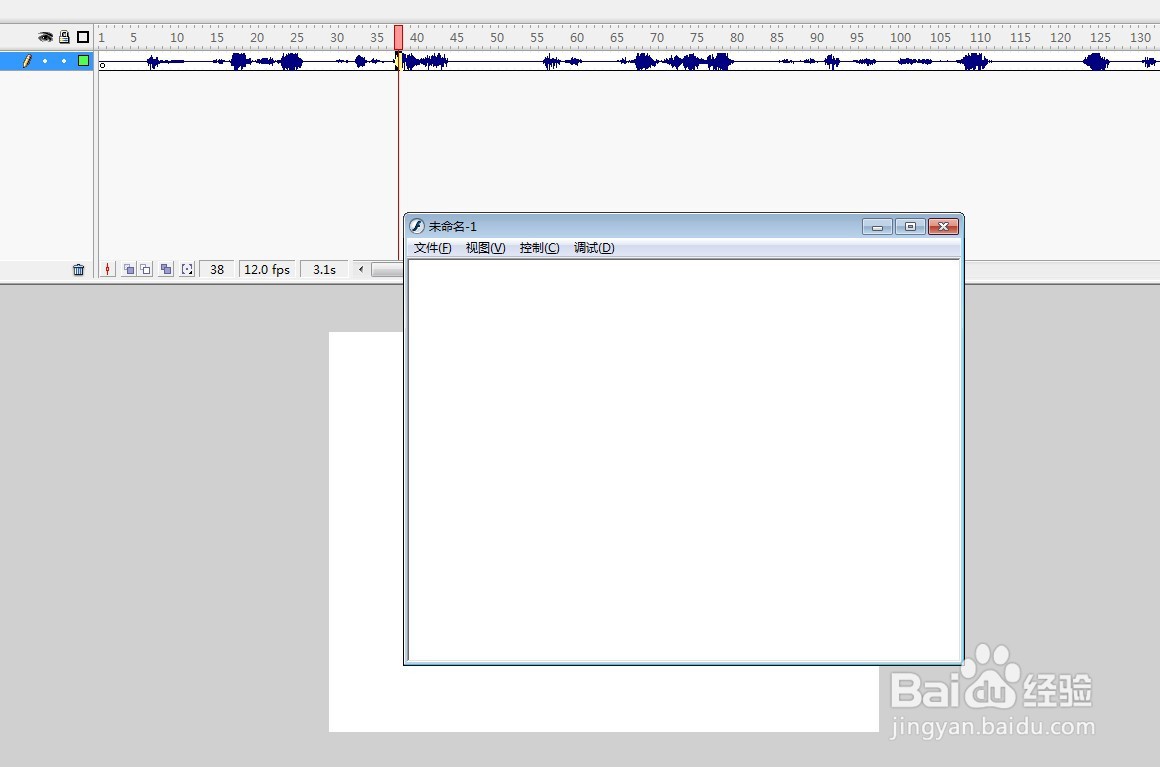Toggle lock dot of the sound layer
The width and height of the screenshot is (1160, 767).
click(x=64, y=61)
